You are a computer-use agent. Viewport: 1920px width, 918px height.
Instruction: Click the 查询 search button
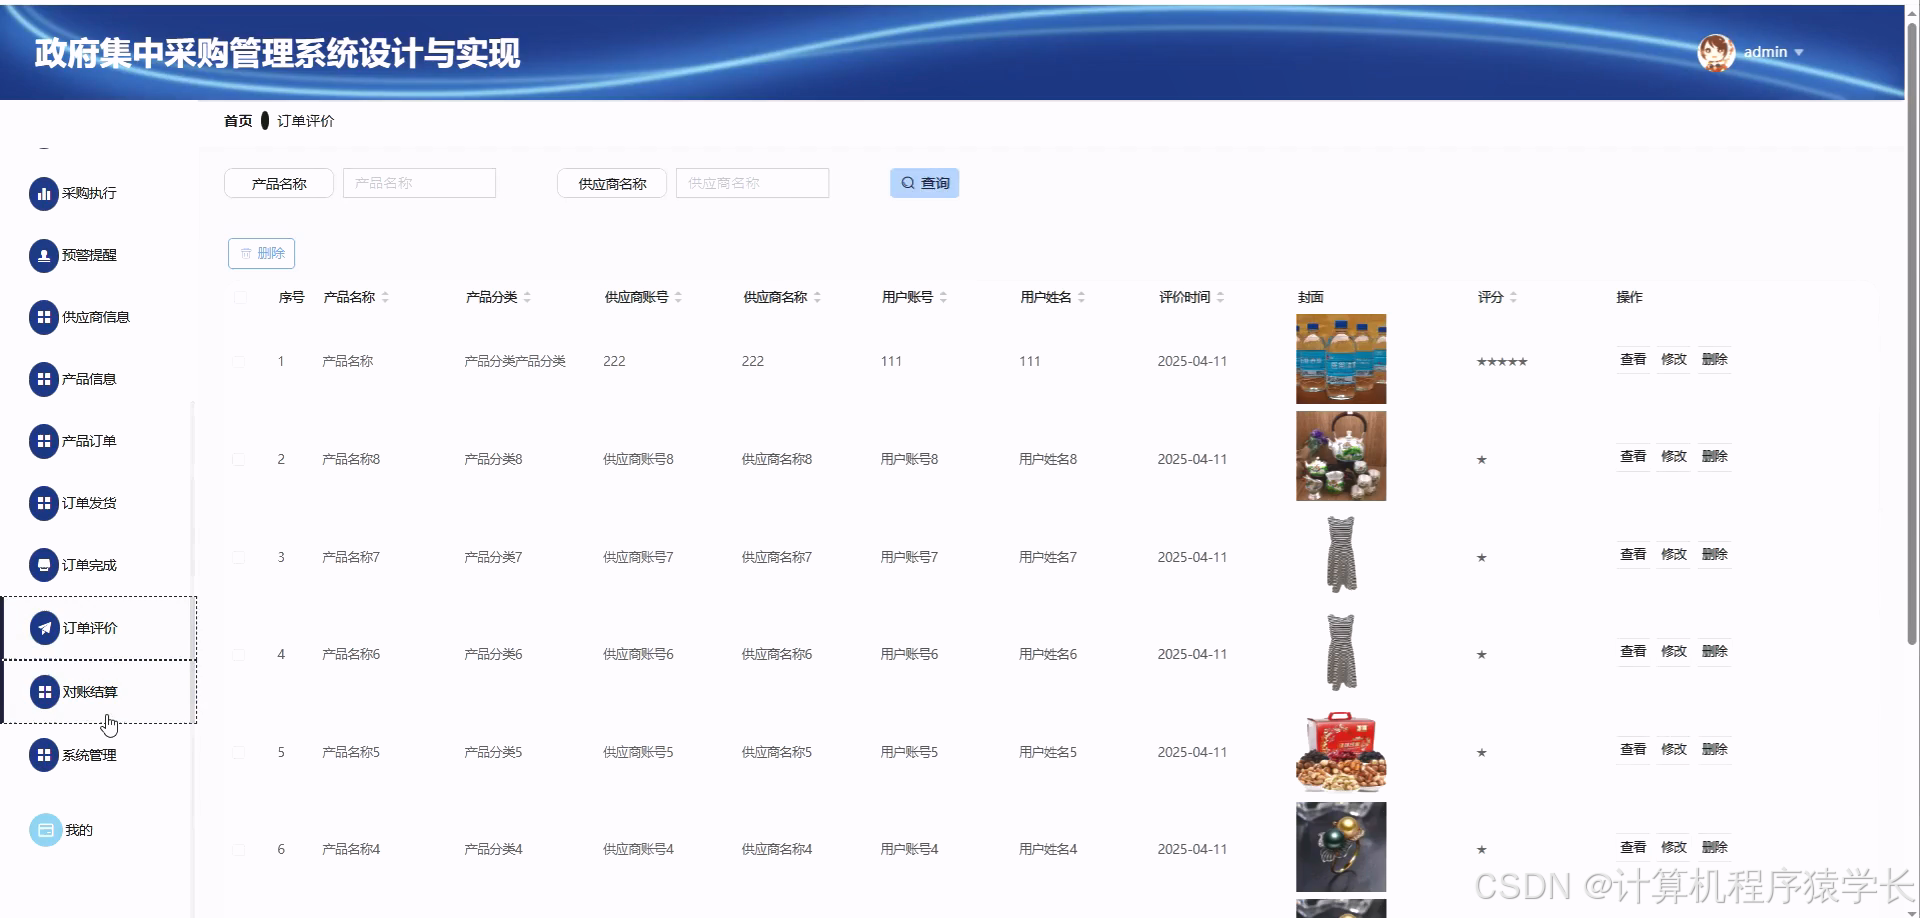(923, 183)
